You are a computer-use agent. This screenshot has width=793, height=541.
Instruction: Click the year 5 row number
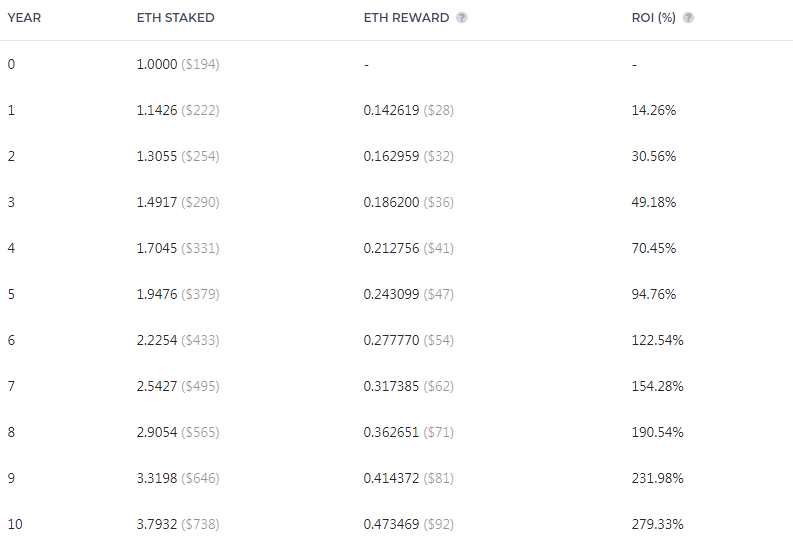tap(11, 294)
